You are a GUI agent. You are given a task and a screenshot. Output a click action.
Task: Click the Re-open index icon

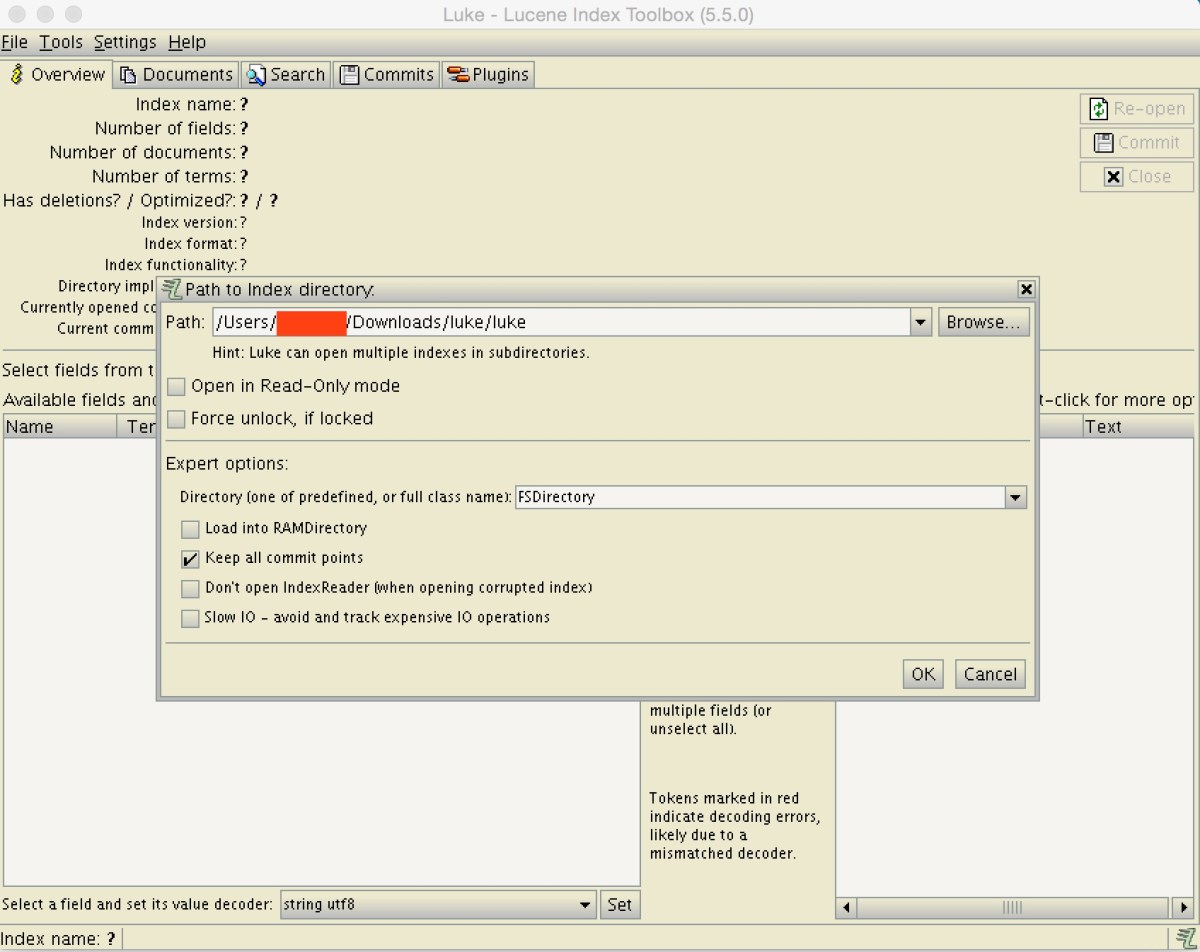point(1099,109)
